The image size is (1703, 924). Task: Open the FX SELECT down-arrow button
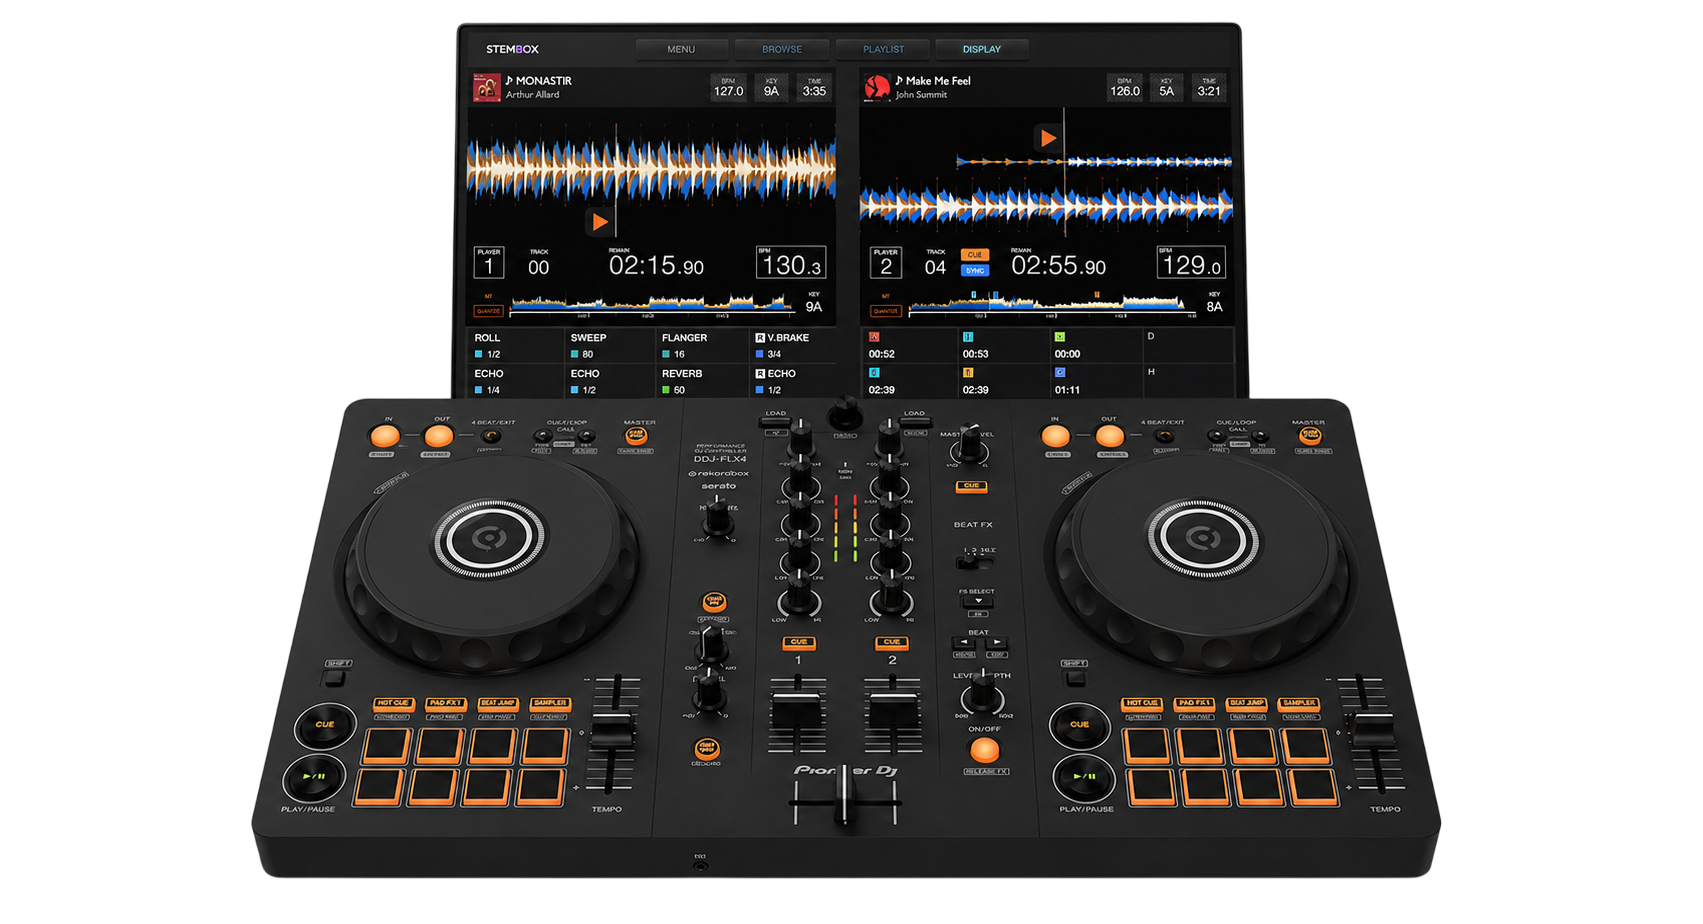click(977, 603)
